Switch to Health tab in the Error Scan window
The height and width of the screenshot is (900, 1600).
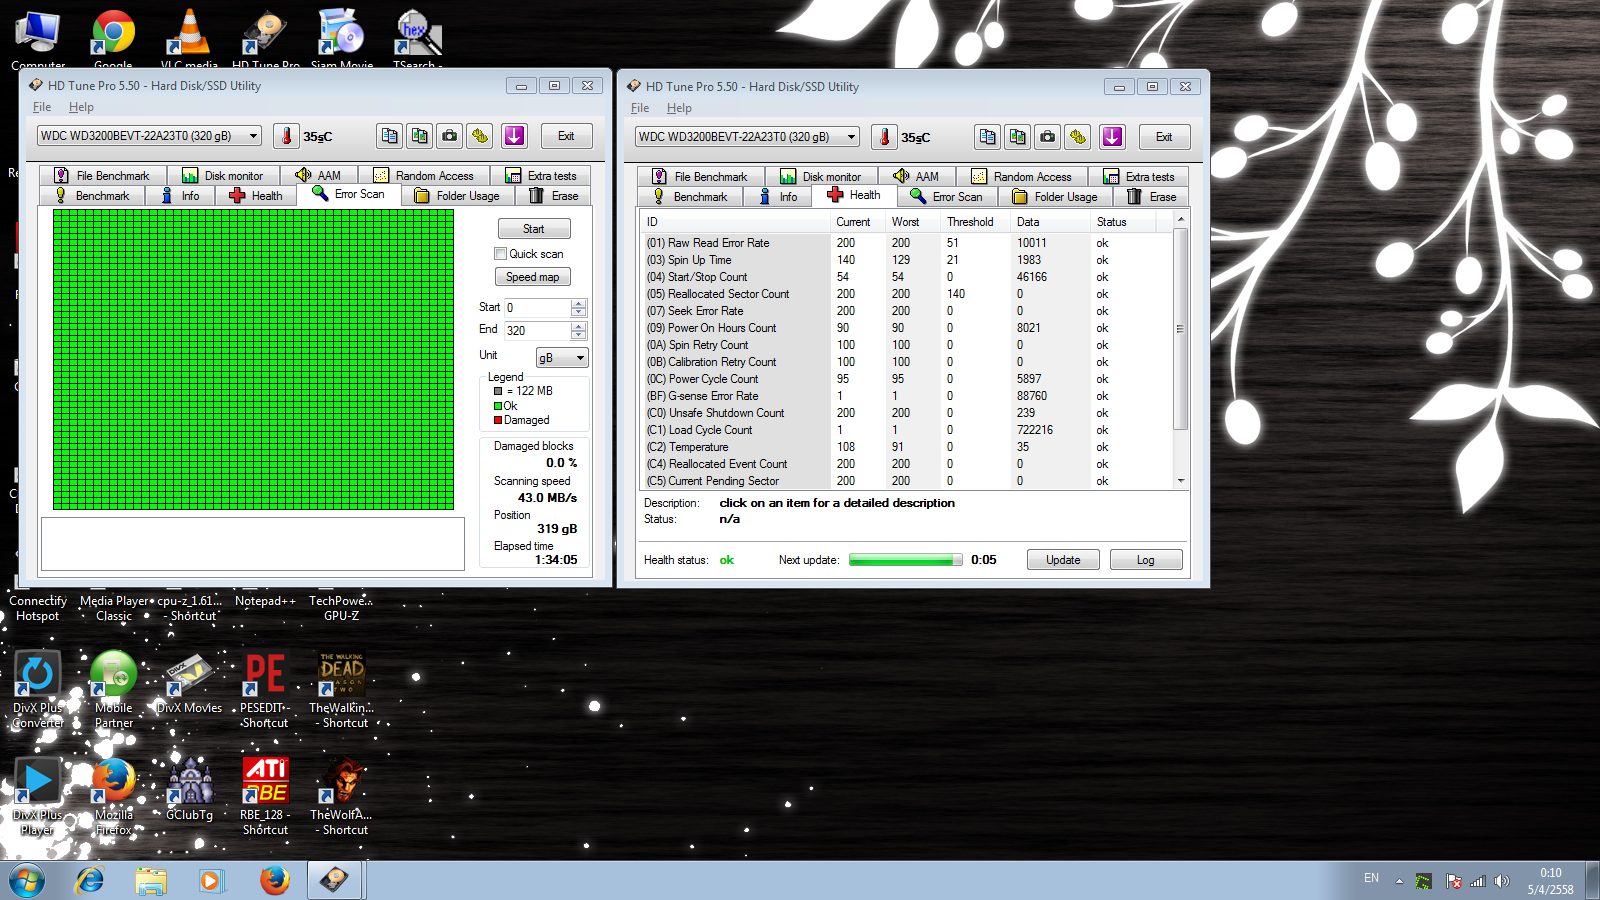pos(256,196)
